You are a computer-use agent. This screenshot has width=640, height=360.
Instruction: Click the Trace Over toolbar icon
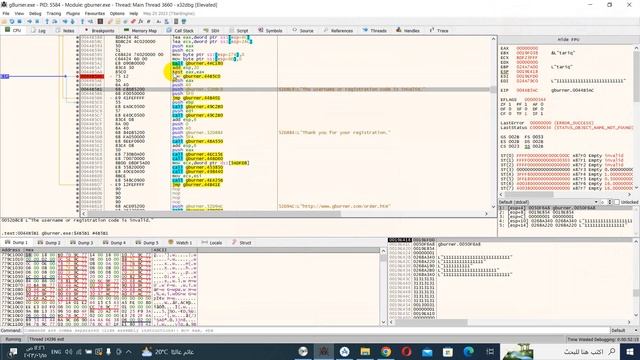(x=73, y=21)
